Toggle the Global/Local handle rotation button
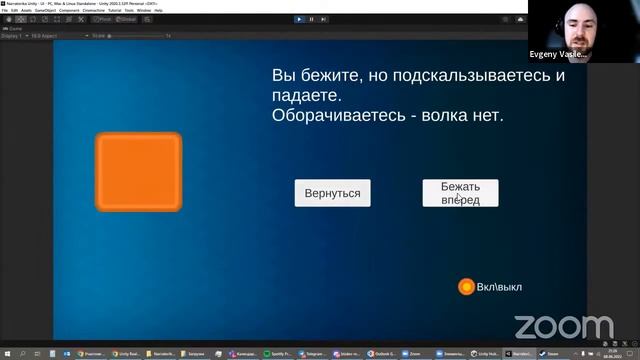640x360 pixels. pos(125,19)
